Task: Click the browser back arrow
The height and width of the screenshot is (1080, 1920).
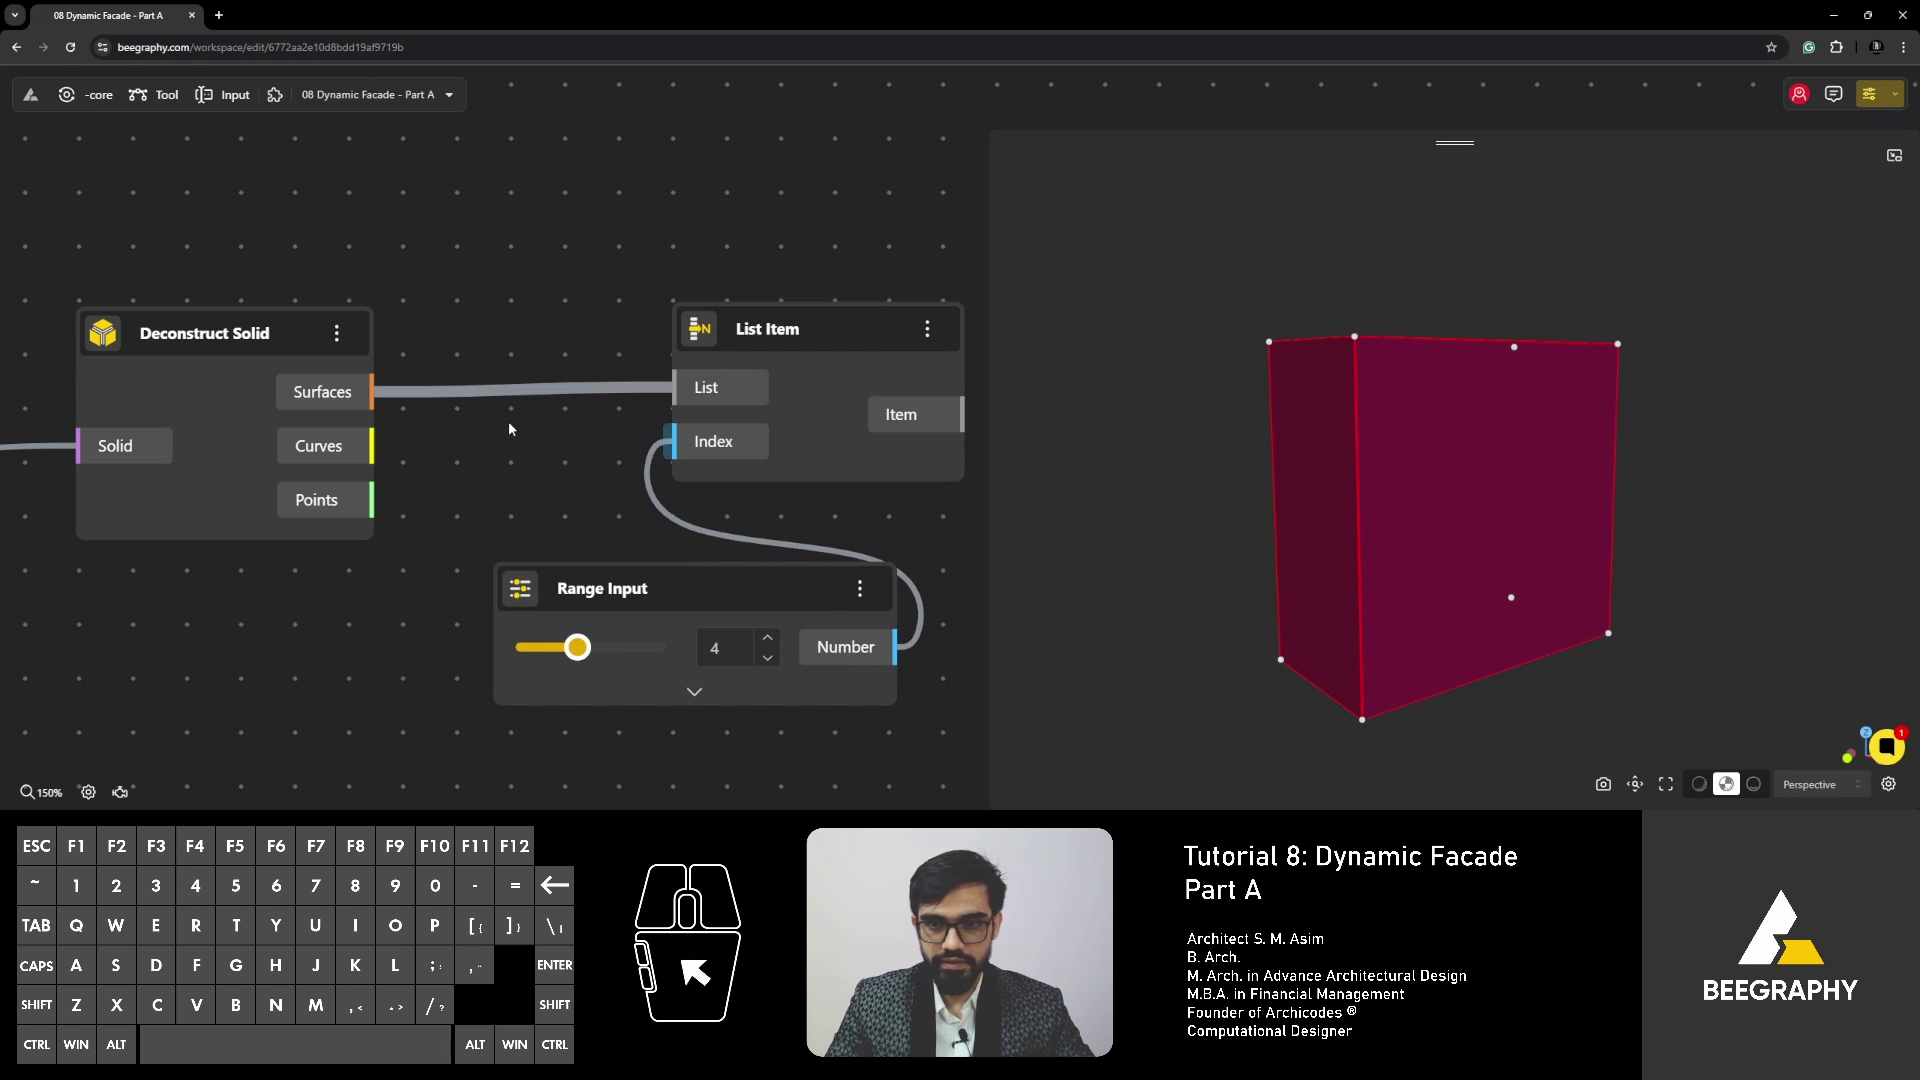Action: tap(17, 47)
